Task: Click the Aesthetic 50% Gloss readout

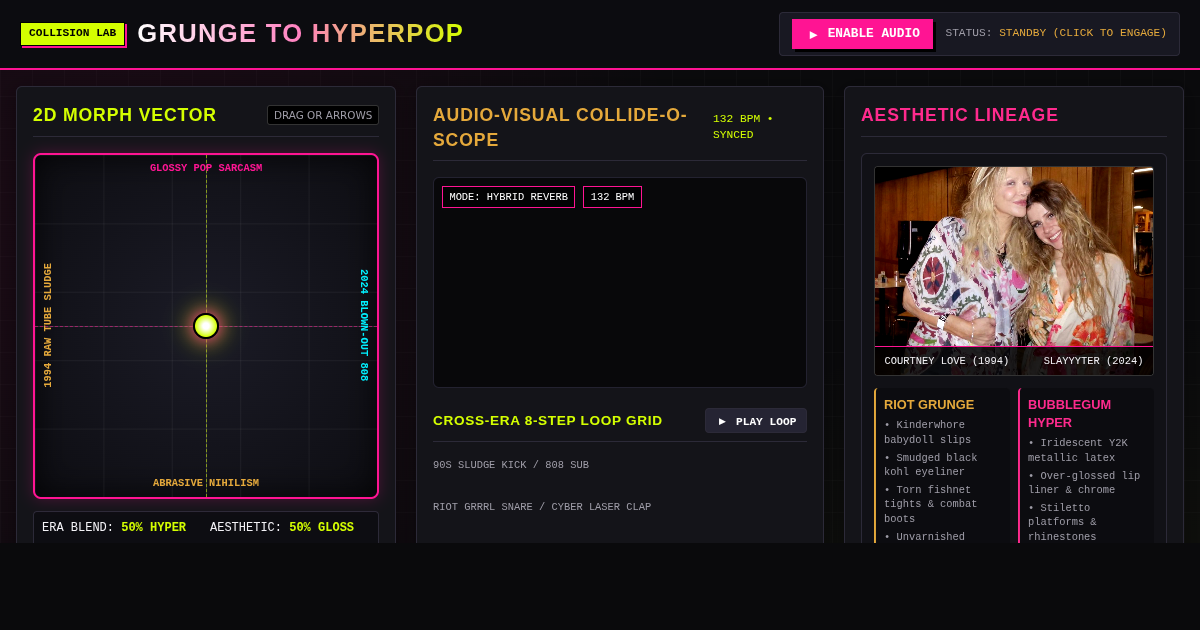Action: (x=282, y=528)
